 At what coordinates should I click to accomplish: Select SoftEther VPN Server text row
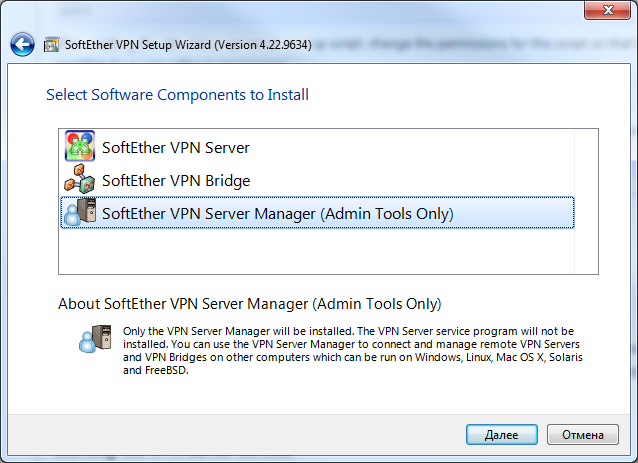coord(176,147)
